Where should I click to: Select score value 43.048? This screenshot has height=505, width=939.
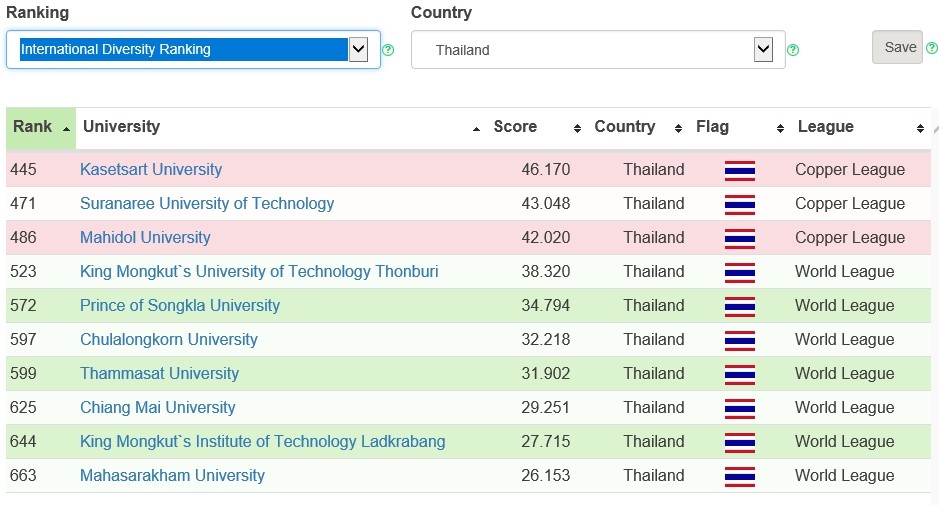(x=546, y=204)
